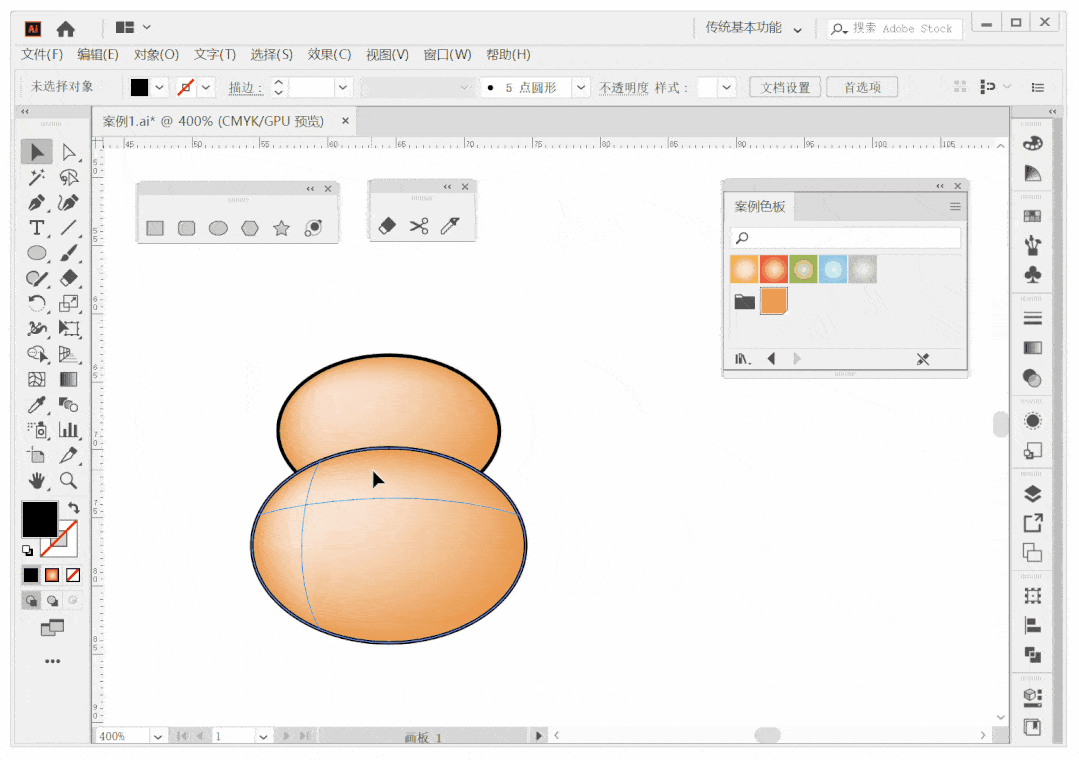
Task: Open the fill color dropdown
Action: pyautogui.click(x=160, y=87)
